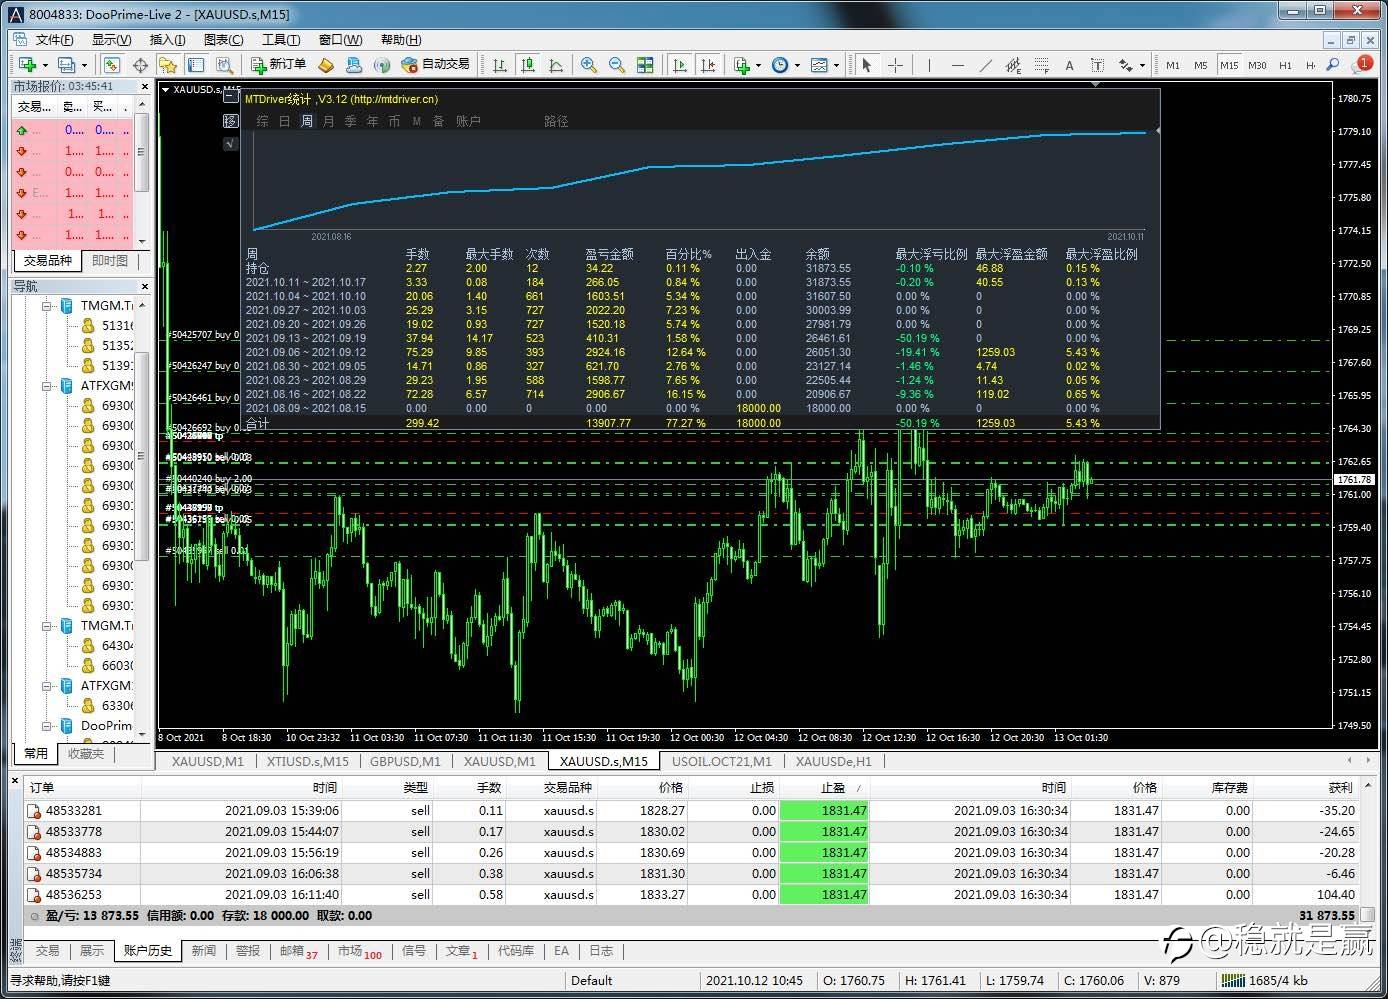Open the Strategy Tester icon
The width and height of the screenshot is (1388, 999).
[x=224, y=64]
